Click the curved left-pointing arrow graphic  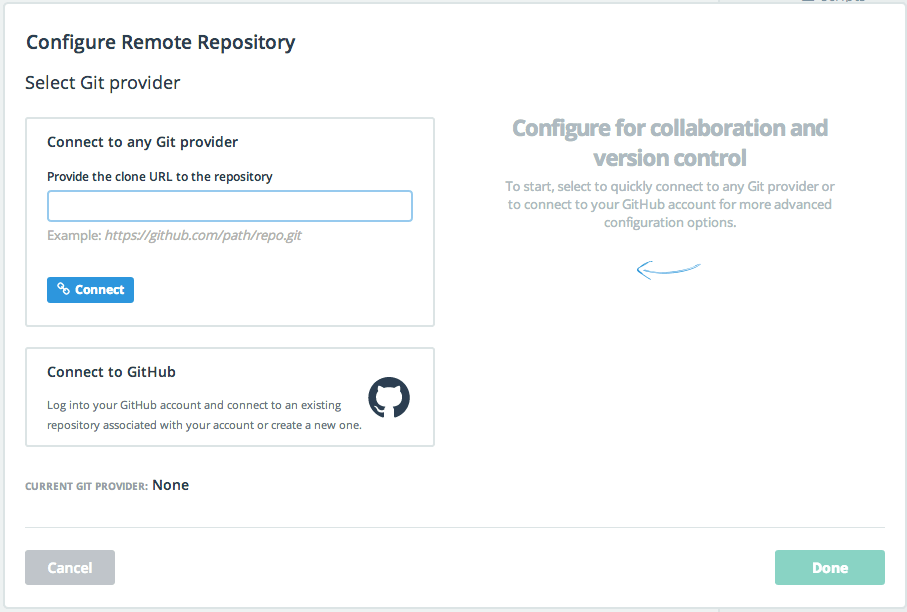click(x=669, y=269)
